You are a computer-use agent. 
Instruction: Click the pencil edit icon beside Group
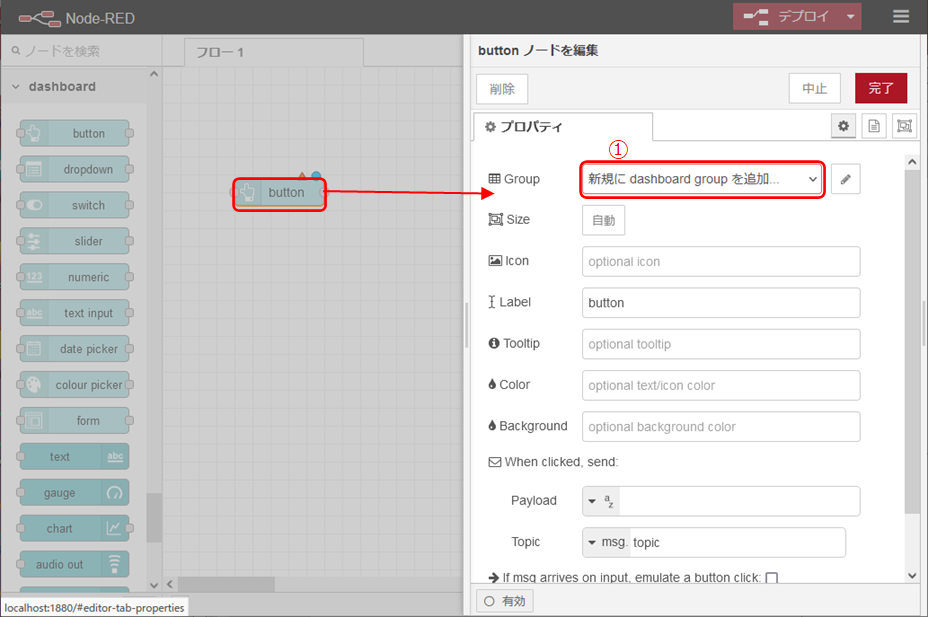845,179
